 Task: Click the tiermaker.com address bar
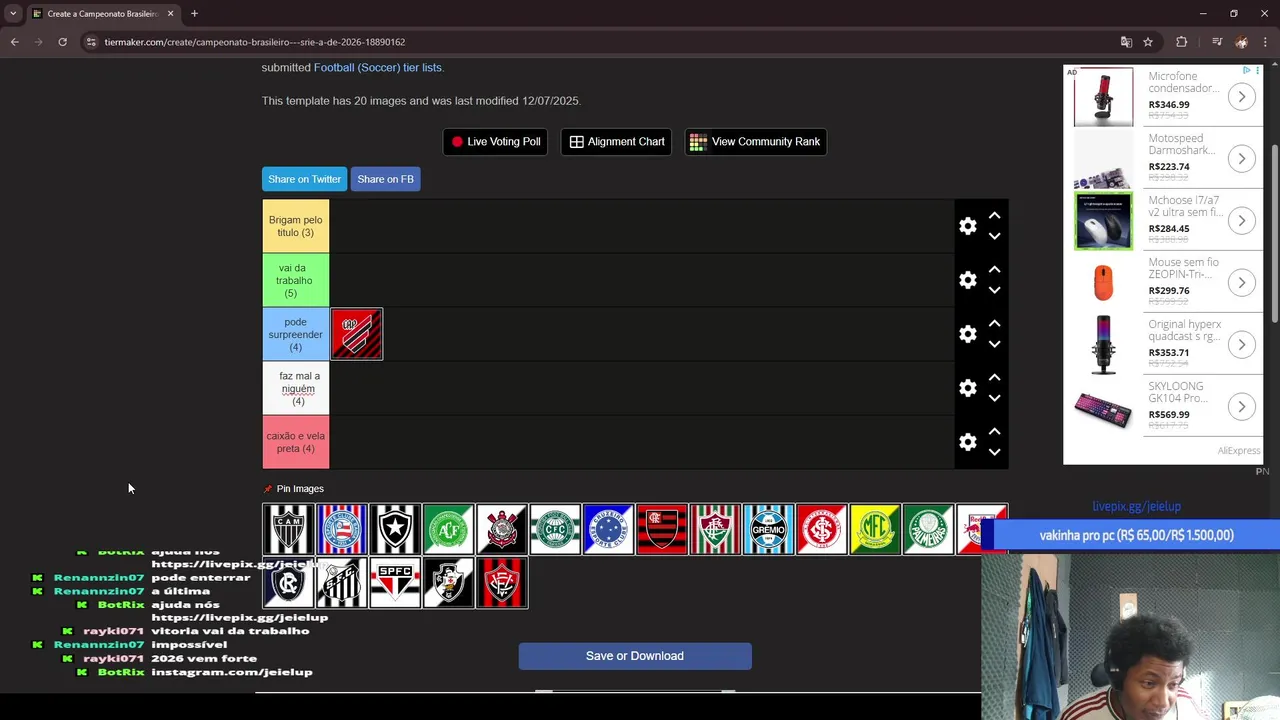(x=600, y=42)
